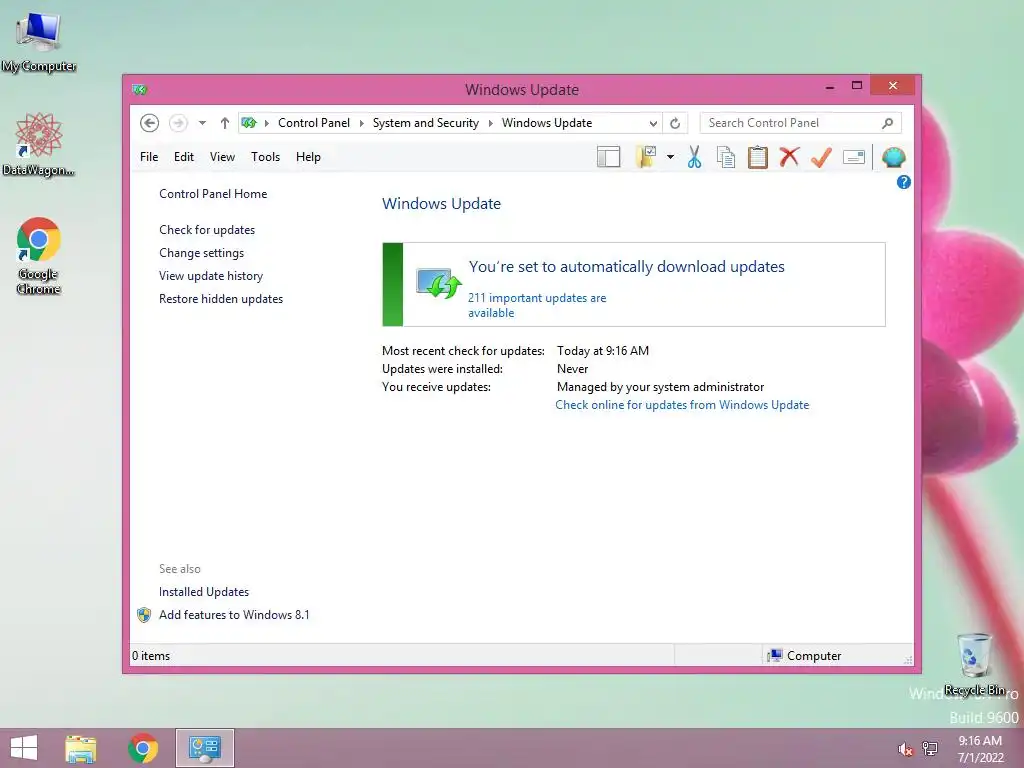
Task: Go up one level with up arrow
Action: [x=225, y=123]
